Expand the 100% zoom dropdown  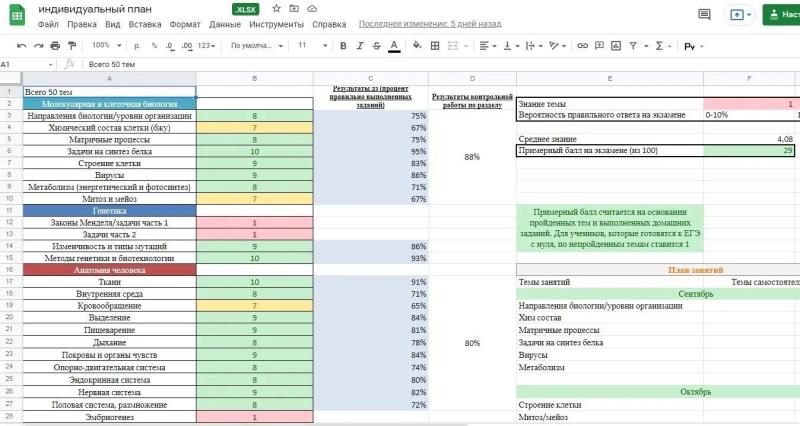107,45
